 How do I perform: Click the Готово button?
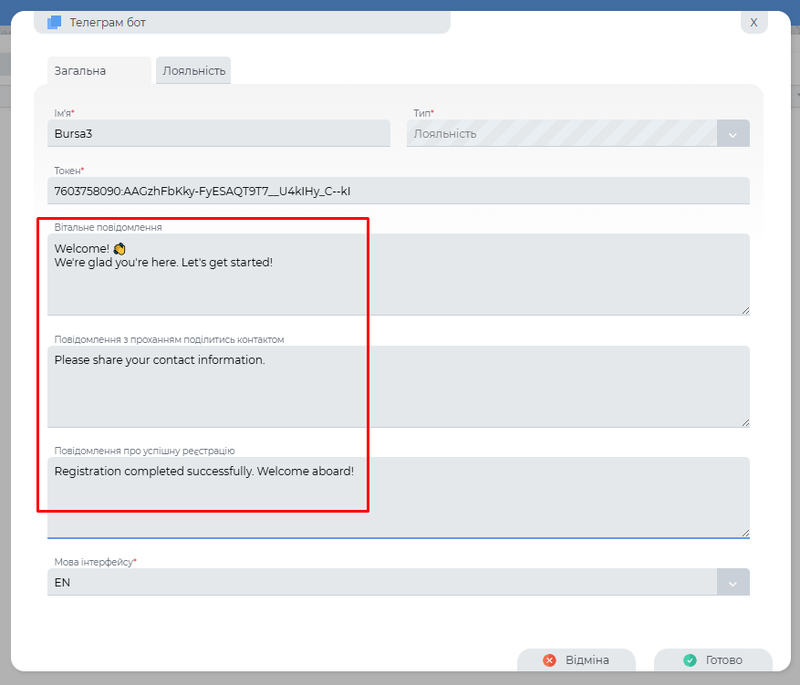pyautogui.click(x=714, y=660)
